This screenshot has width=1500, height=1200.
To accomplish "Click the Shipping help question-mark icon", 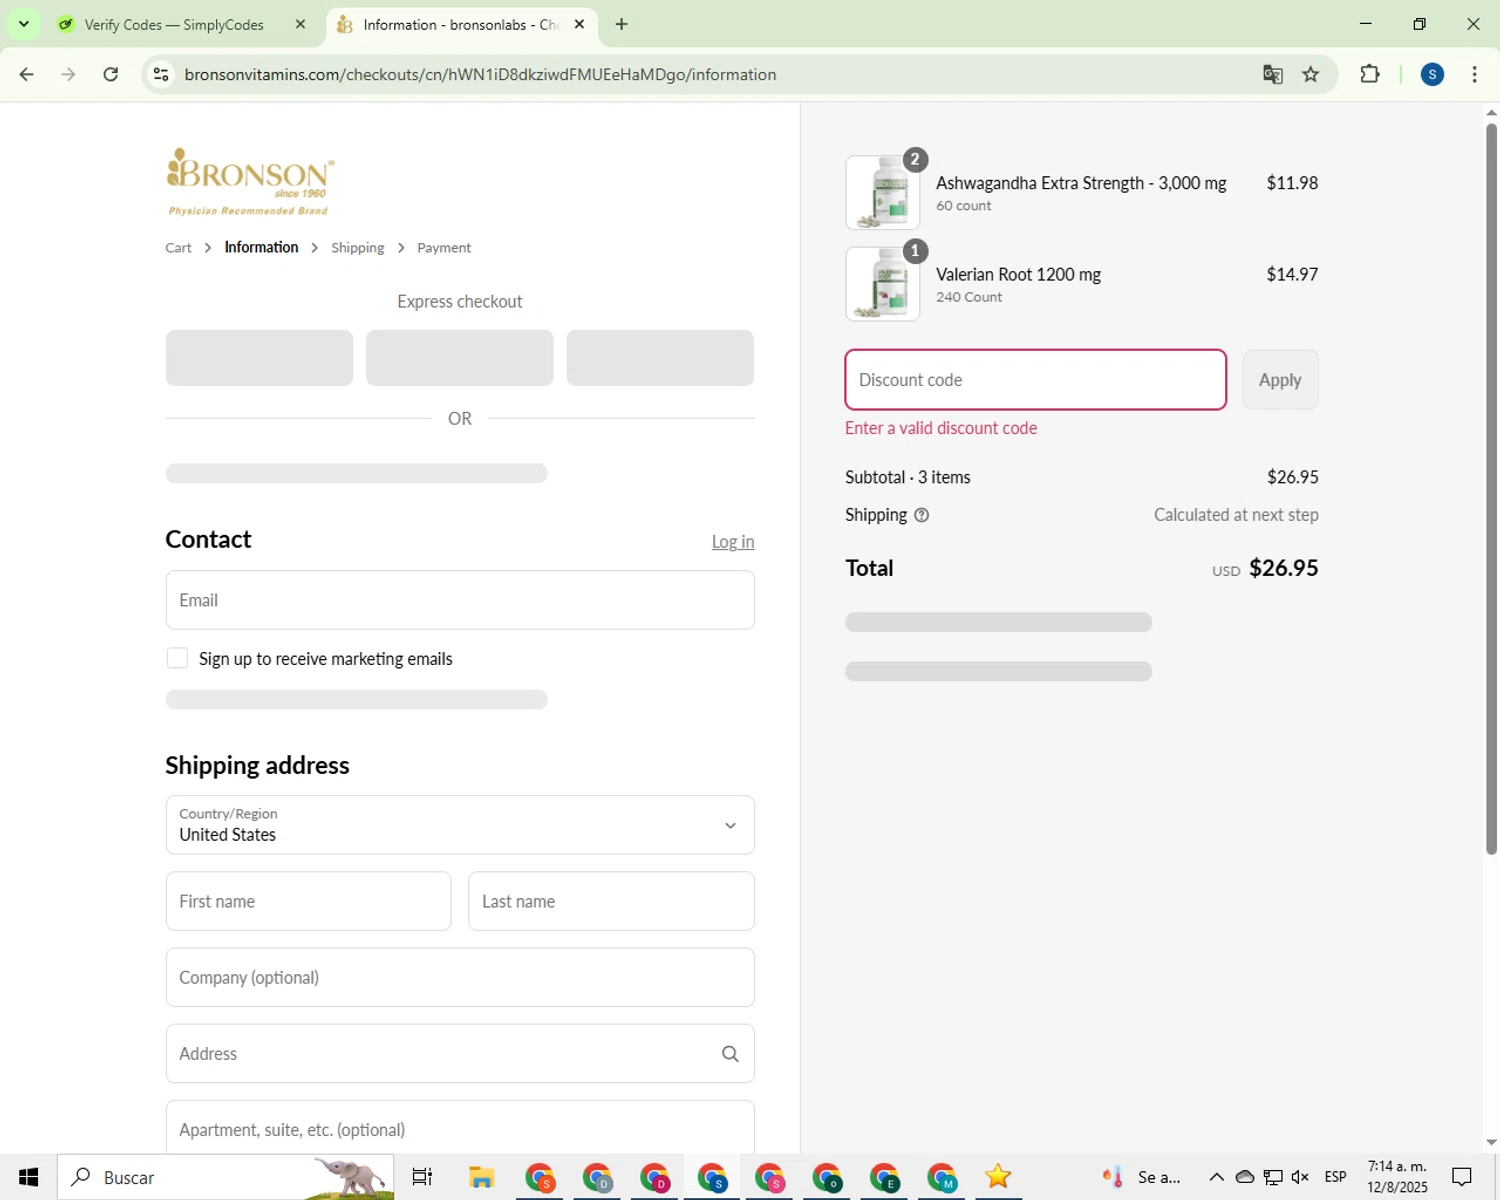I will (x=922, y=515).
